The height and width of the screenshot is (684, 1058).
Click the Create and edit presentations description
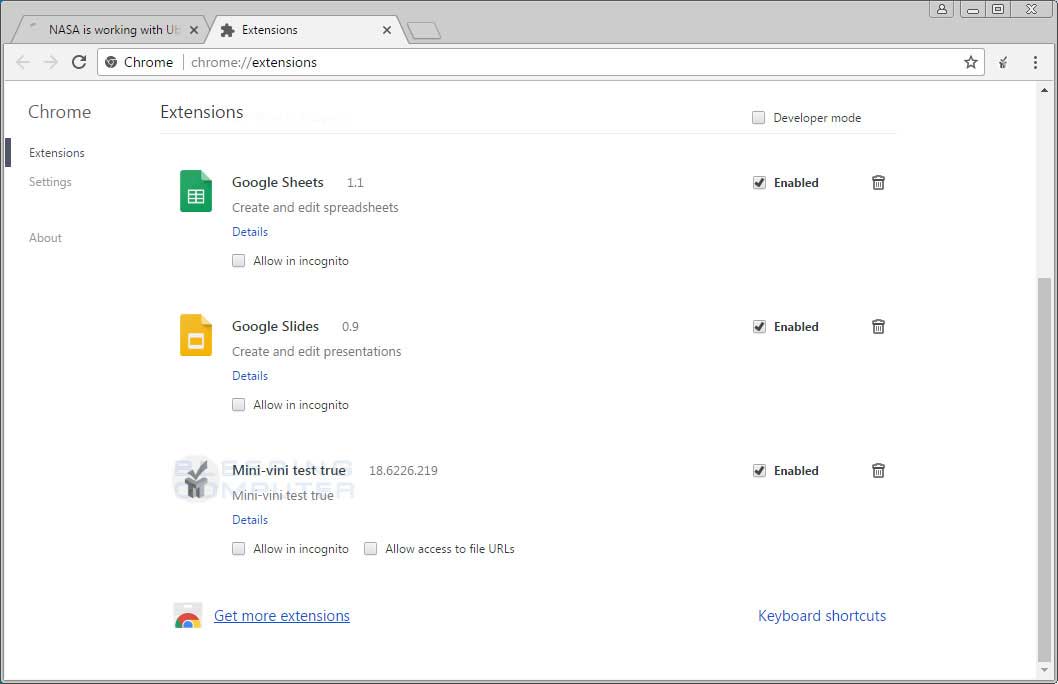316,351
